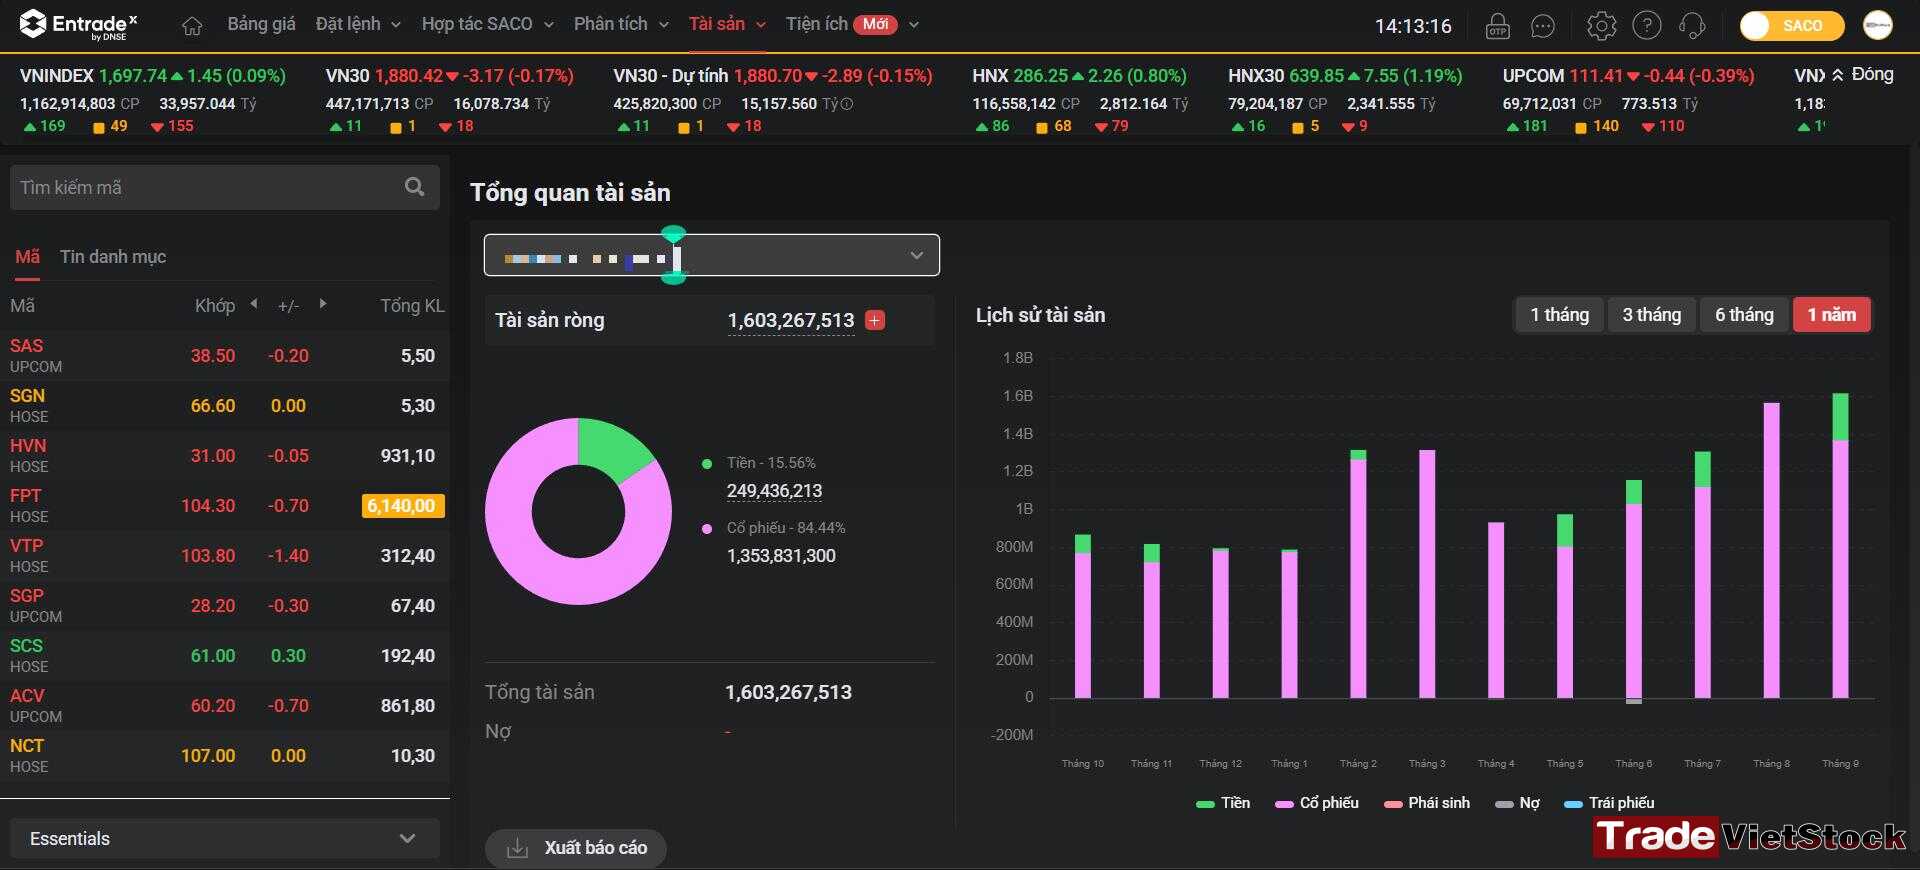Screen dimensions: 1920x870
Task: Toggle the Cổ phiếu legend series
Action: point(1317,803)
